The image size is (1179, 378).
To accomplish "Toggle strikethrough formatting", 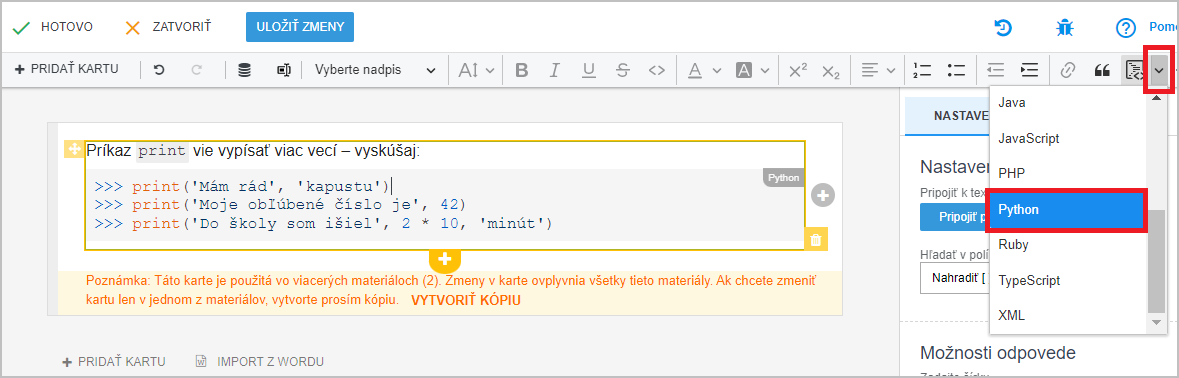I will coord(623,70).
